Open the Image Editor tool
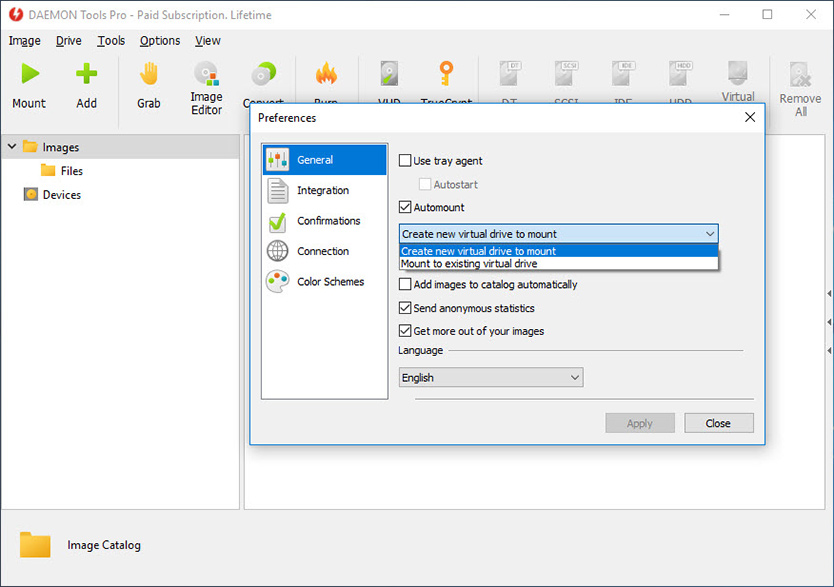The image size is (834, 587). coord(206,73)
